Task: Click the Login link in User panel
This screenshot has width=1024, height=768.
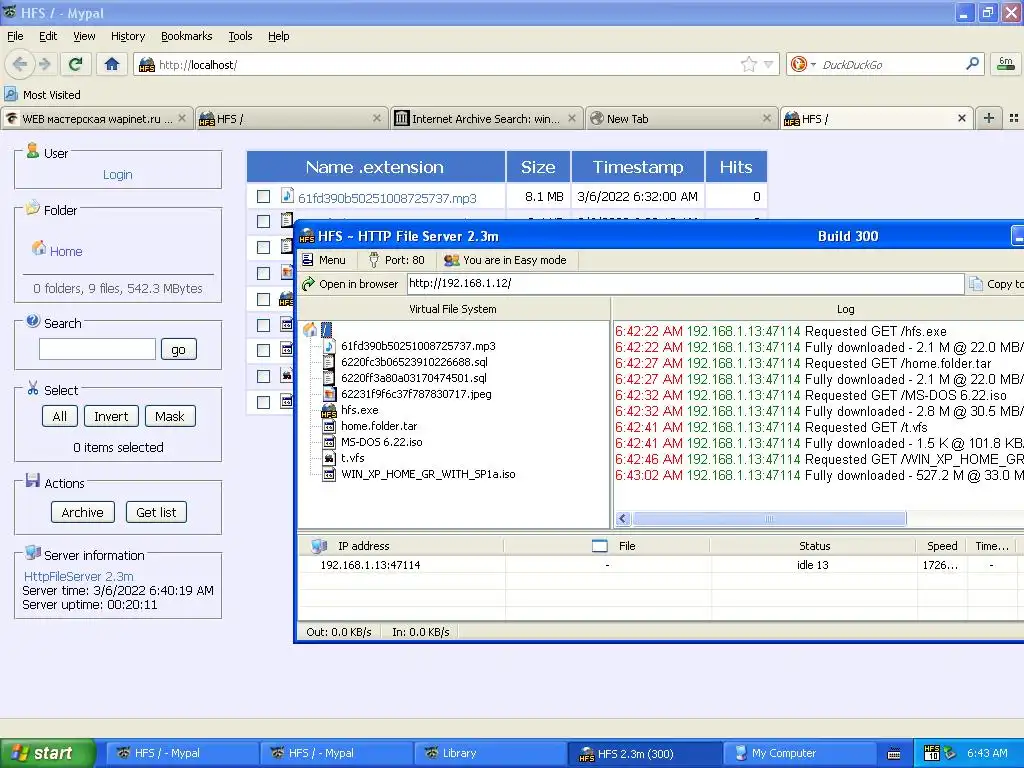Action: coord(118,174)
